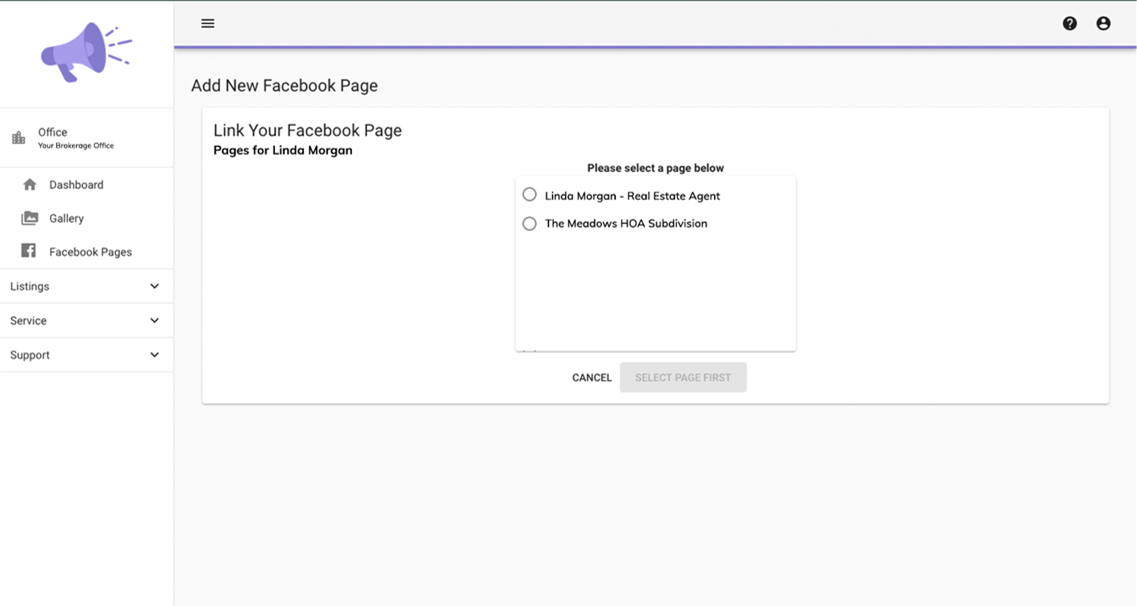Click the purple megaphone logo
Screen dimensions: 1137x606
pyautogui.click(x=86, y=52)
